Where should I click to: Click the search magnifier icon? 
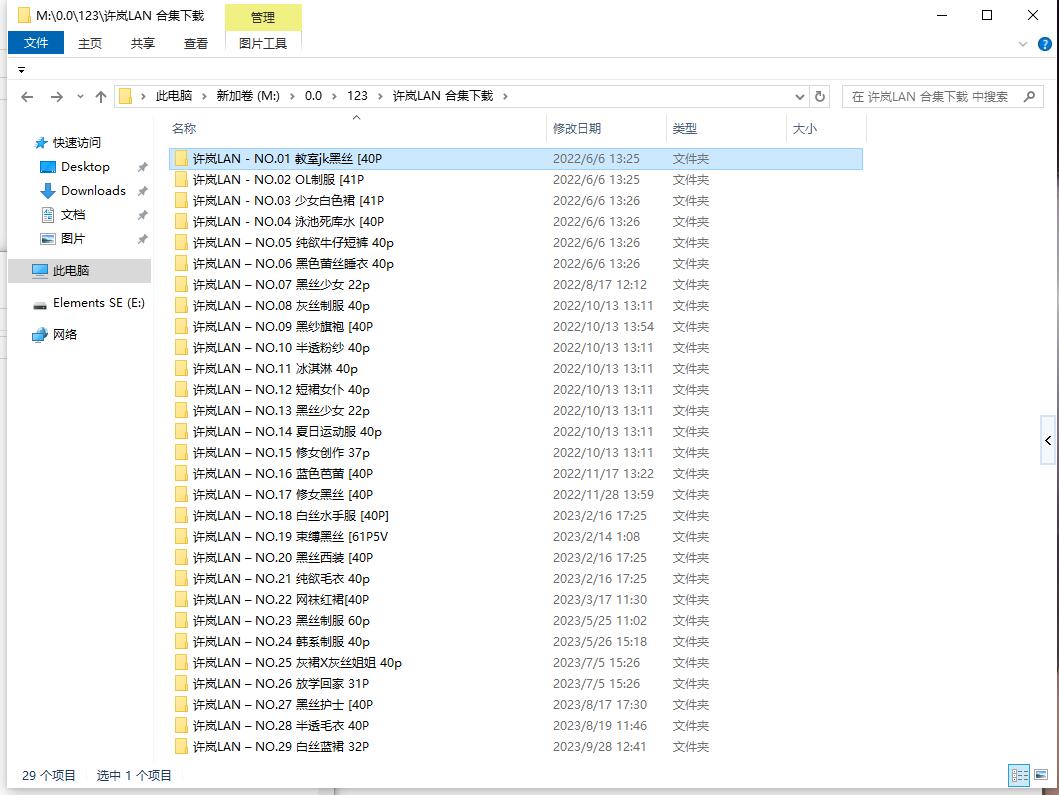click(x=1029, y=97)
